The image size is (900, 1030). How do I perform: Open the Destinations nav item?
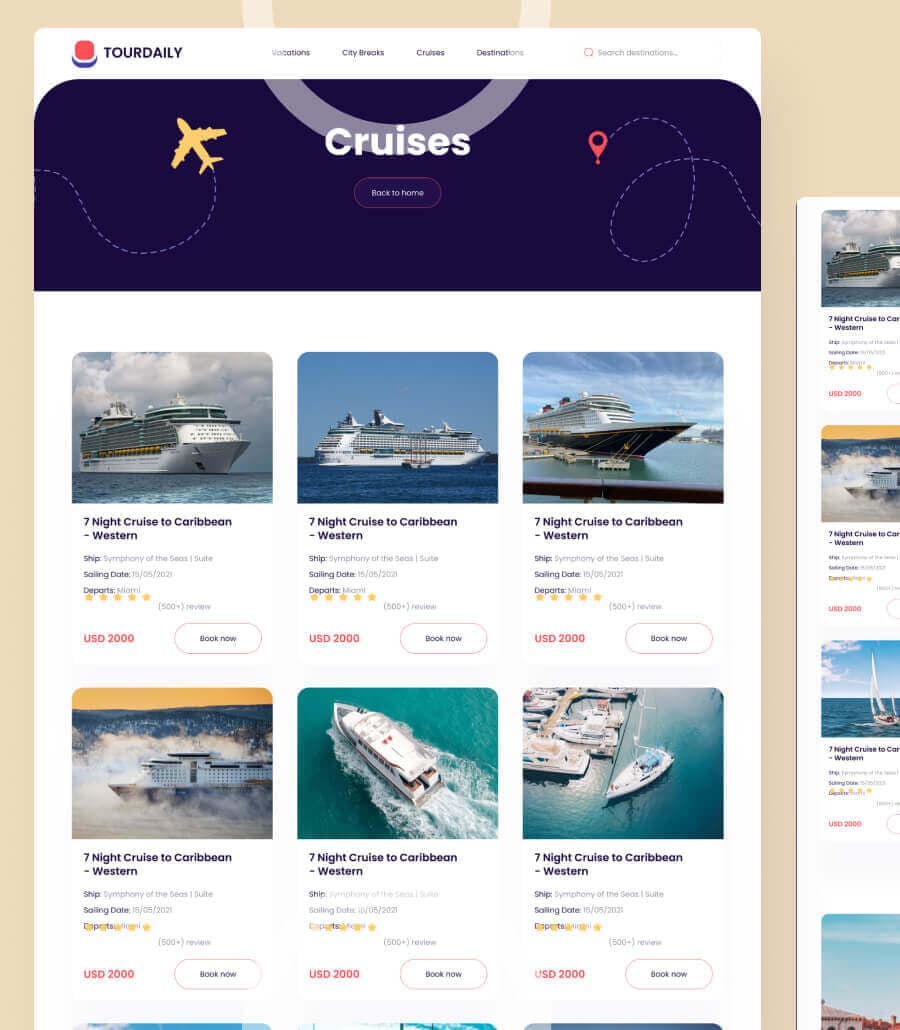point(500,53)
